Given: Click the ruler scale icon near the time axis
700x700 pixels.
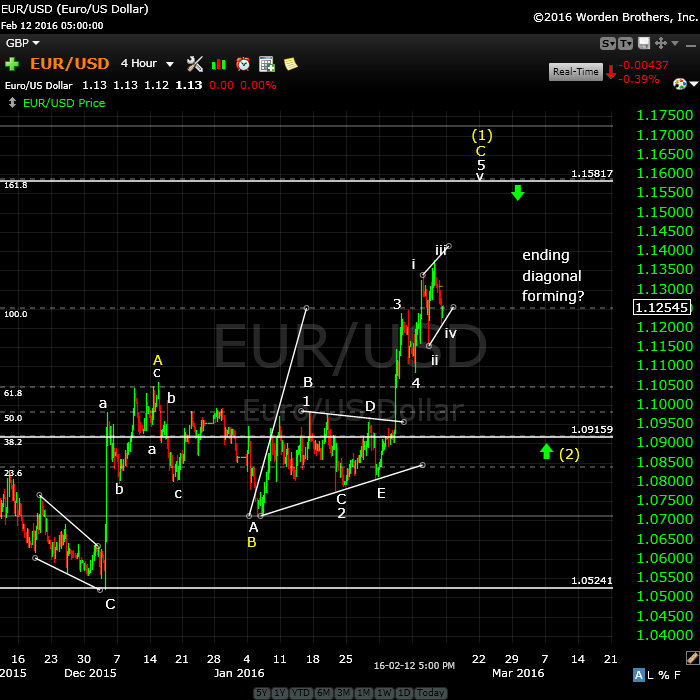Looking at the screenshot, I should 692,658.
